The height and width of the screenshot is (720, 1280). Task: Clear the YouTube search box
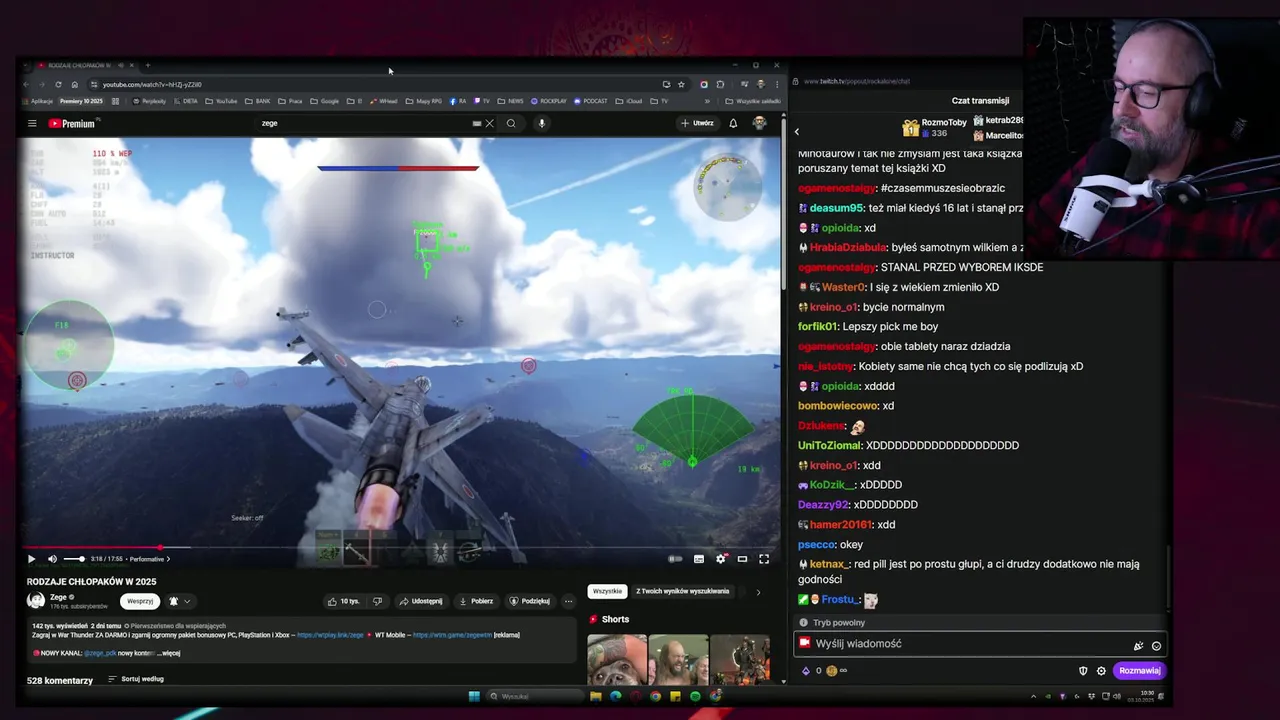pyautogui.click(x=489, y=123)
